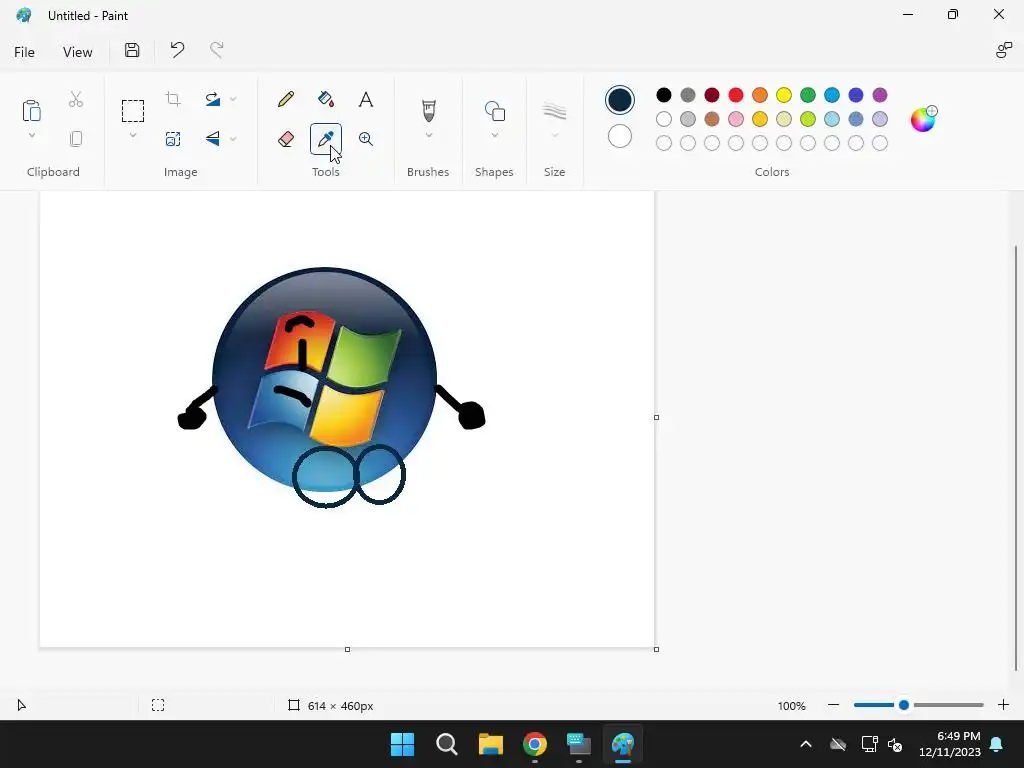Screen dimensions: 1024x768
Task: Click the Redo arrow
Action: (217, 50)
